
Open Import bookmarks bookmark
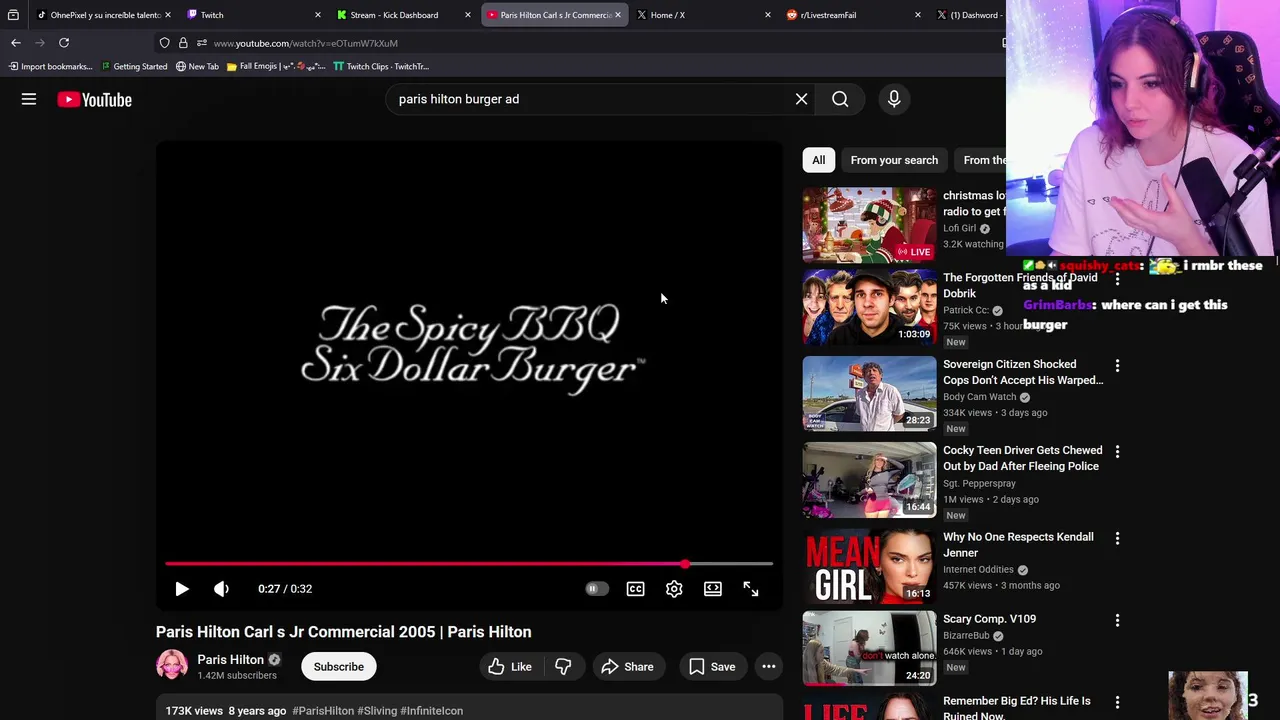pos(50,66)
